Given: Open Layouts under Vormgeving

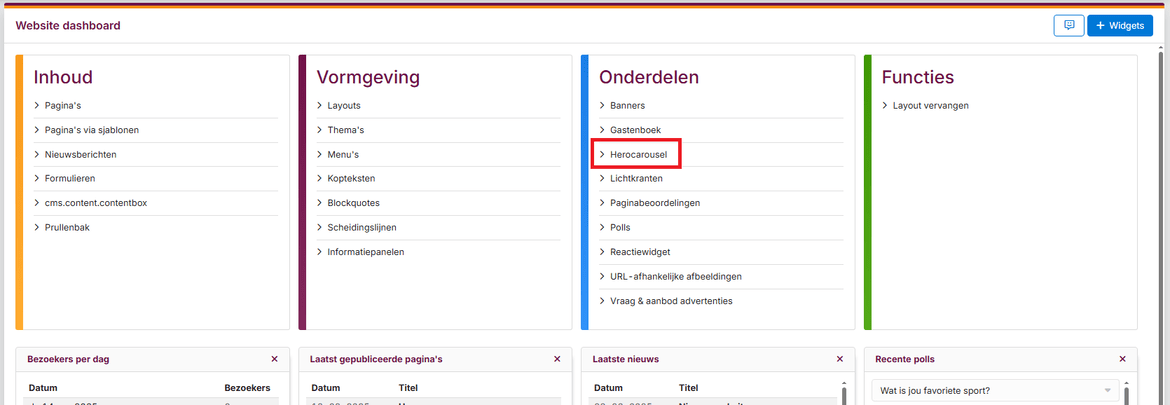Looking at the screenshot, I should coord(344,105).
